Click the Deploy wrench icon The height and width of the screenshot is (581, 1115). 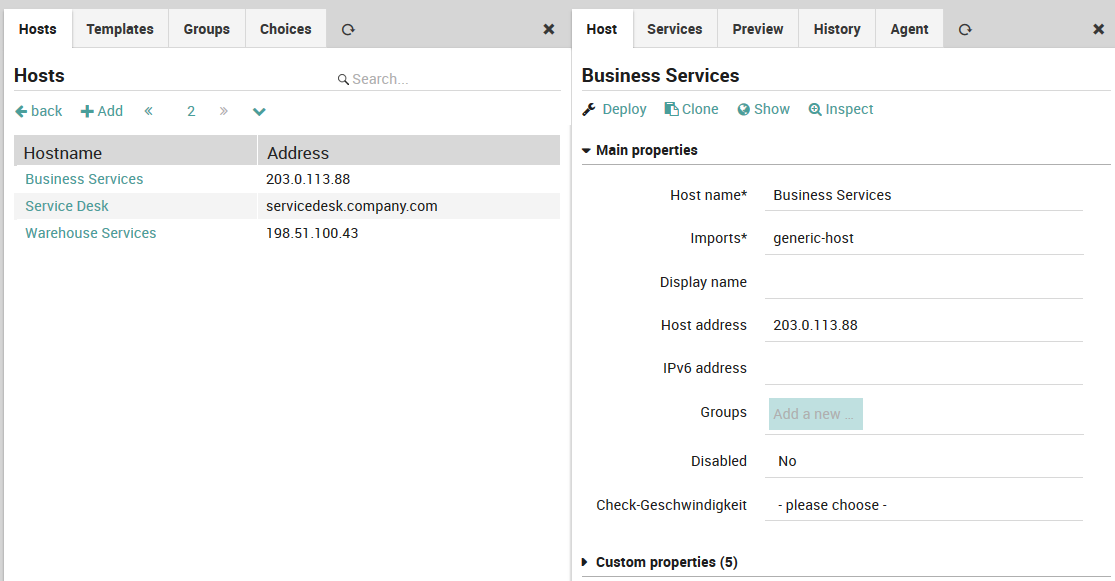[589, 110]
